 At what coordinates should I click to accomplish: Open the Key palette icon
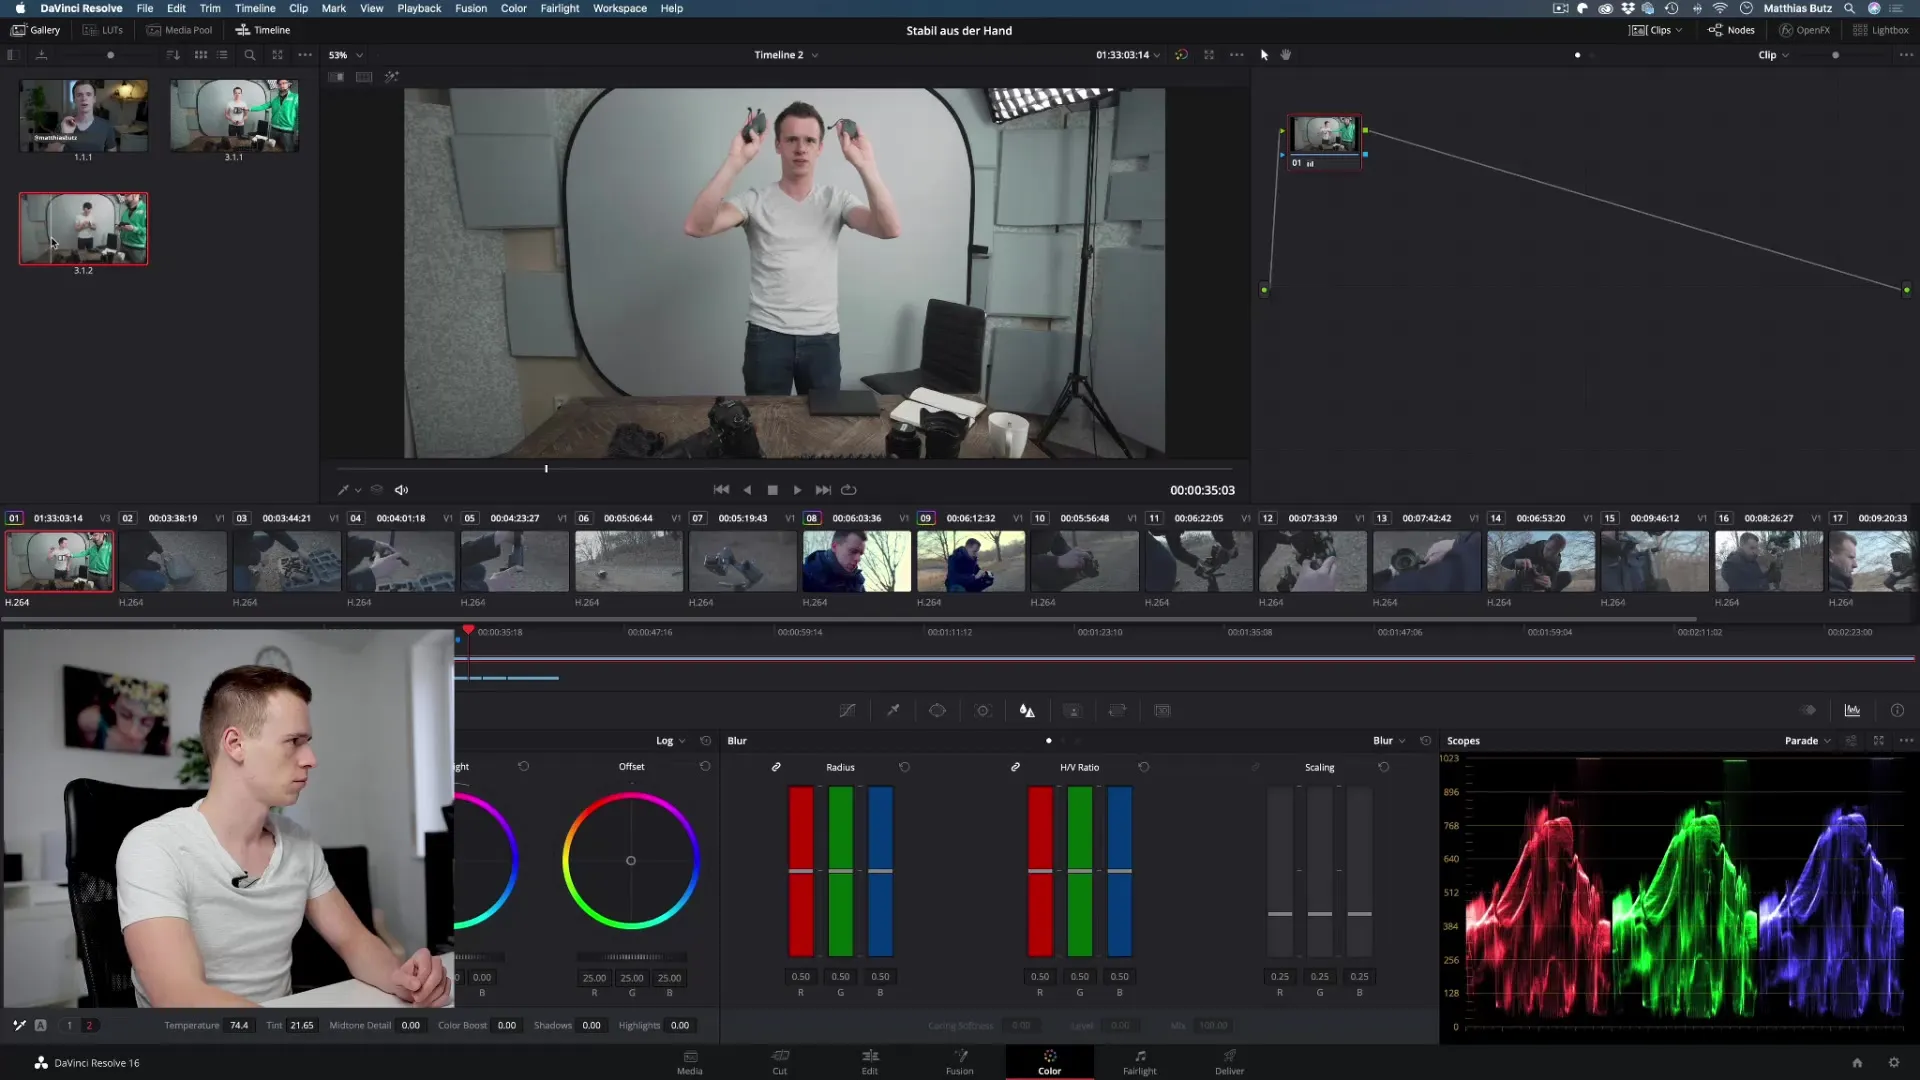pyautogui.click(x=1073, y=711)
